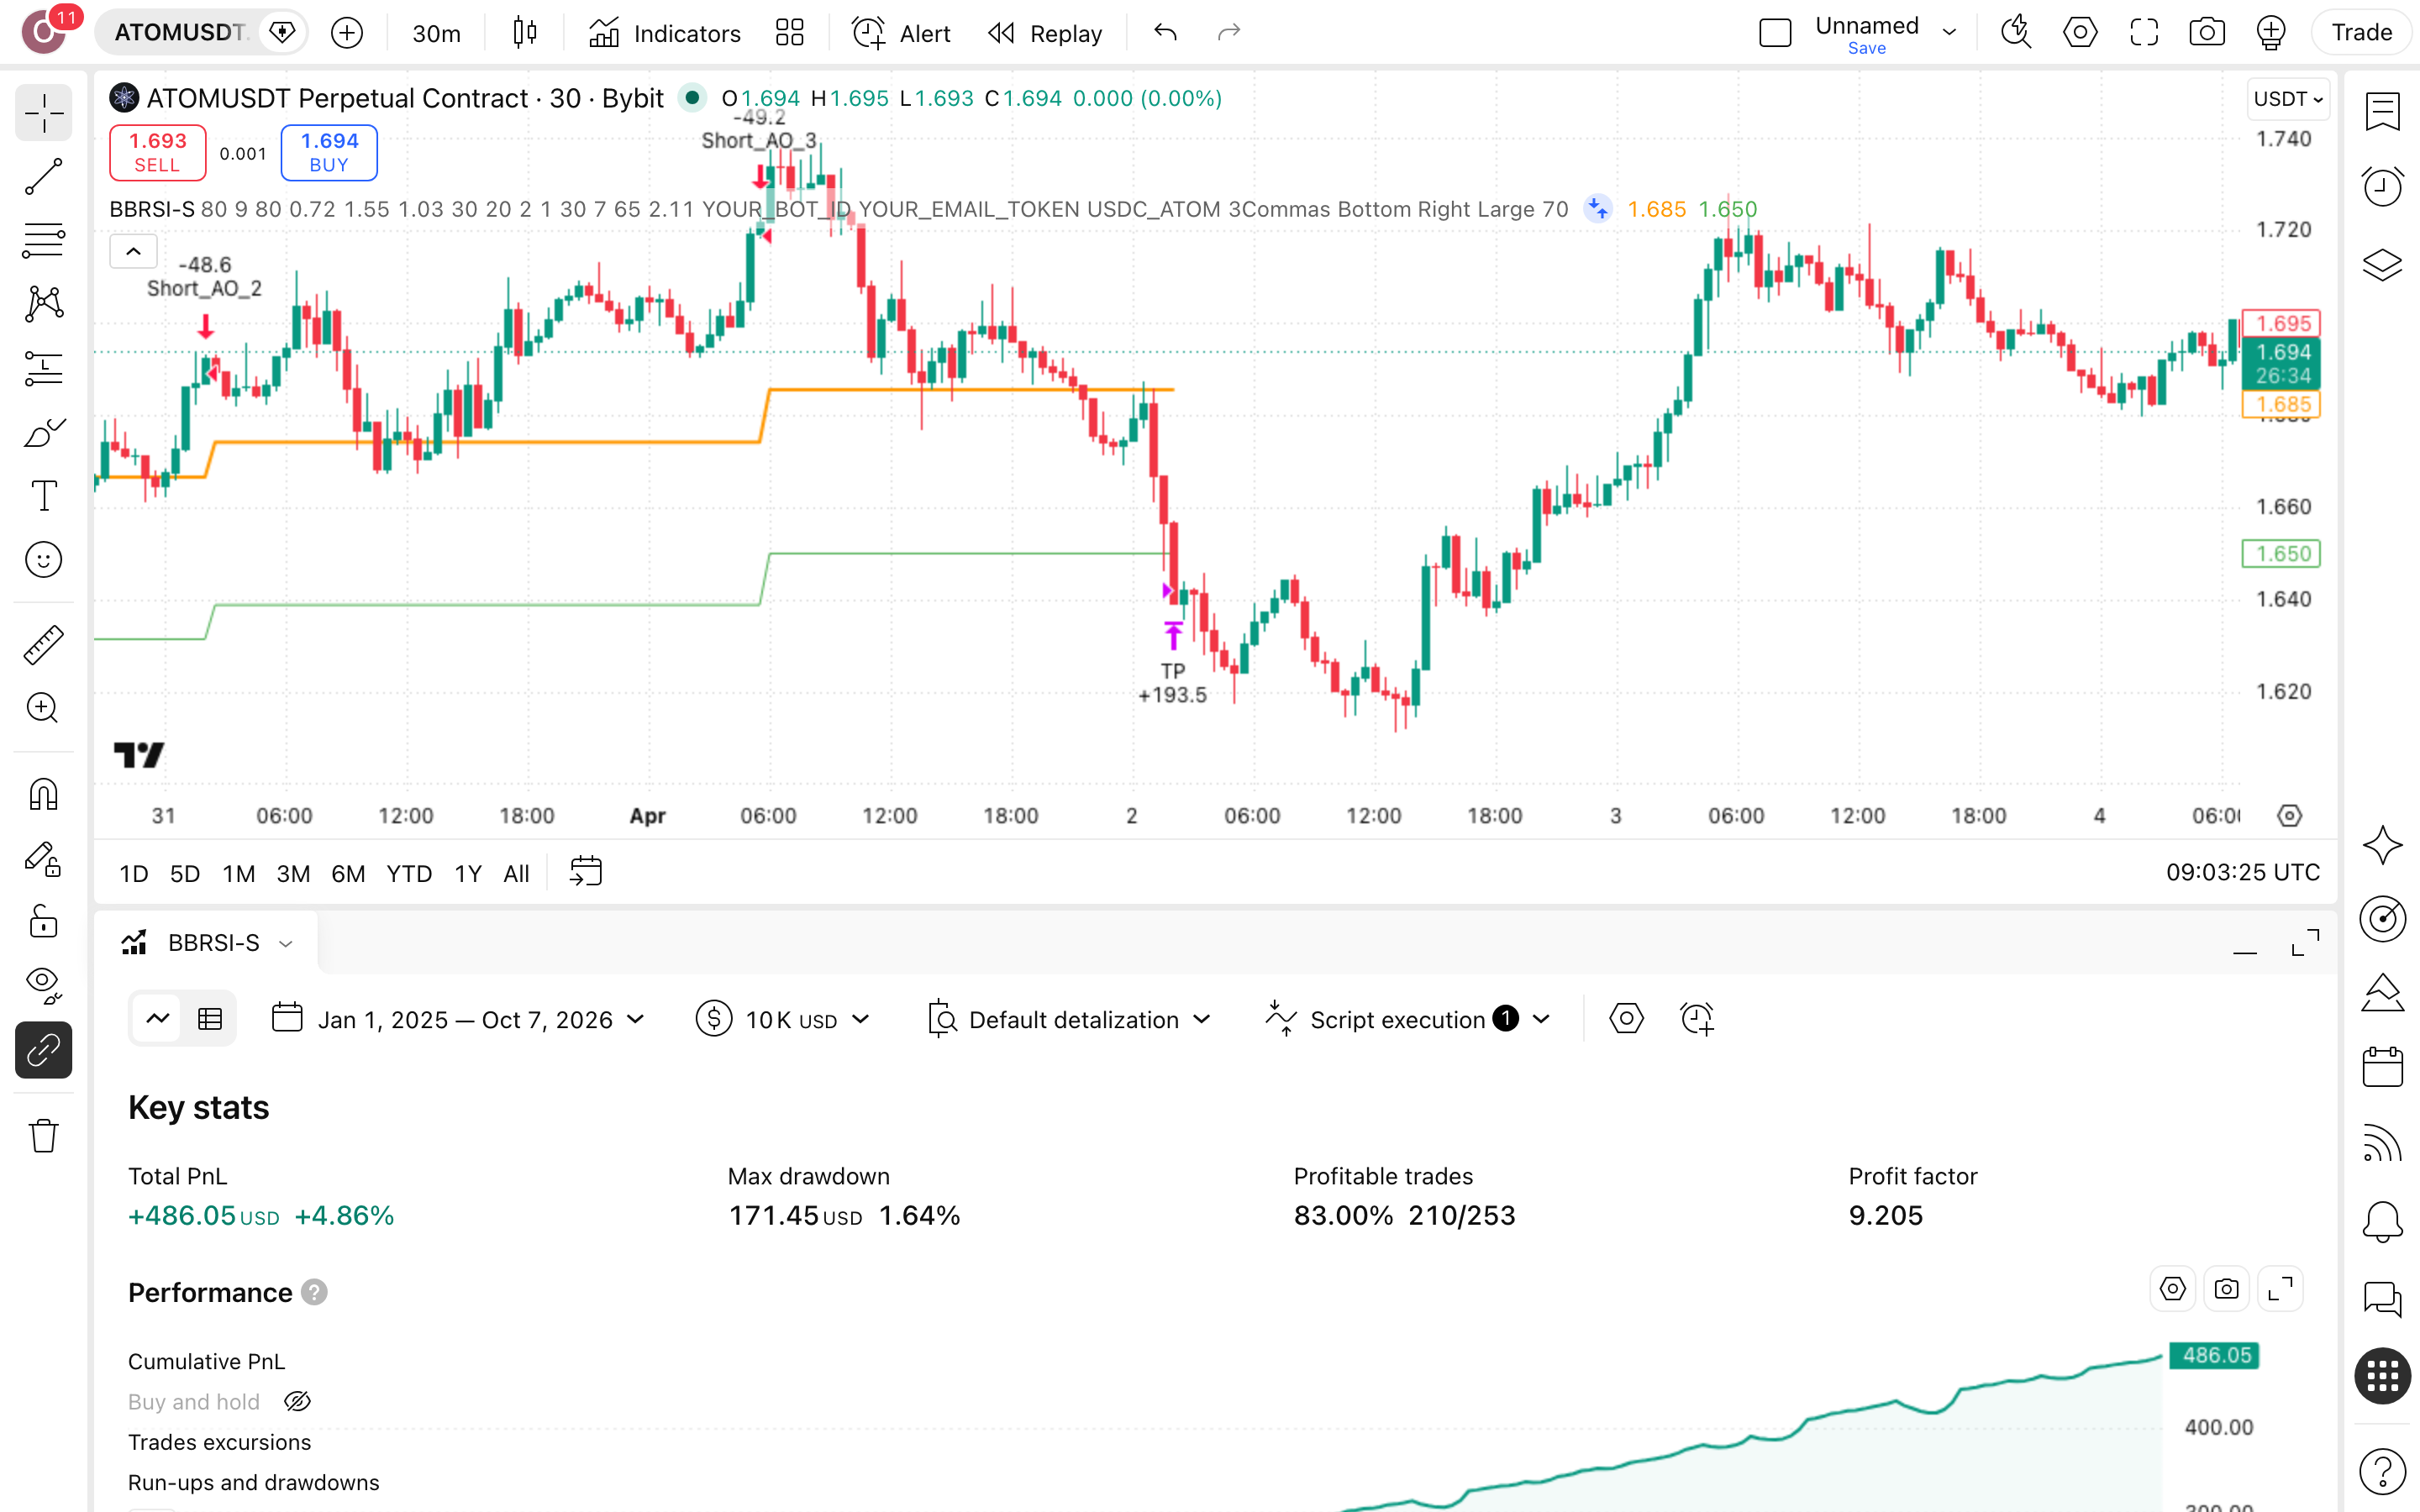Select the trend line drawing tool

point(43,176)
